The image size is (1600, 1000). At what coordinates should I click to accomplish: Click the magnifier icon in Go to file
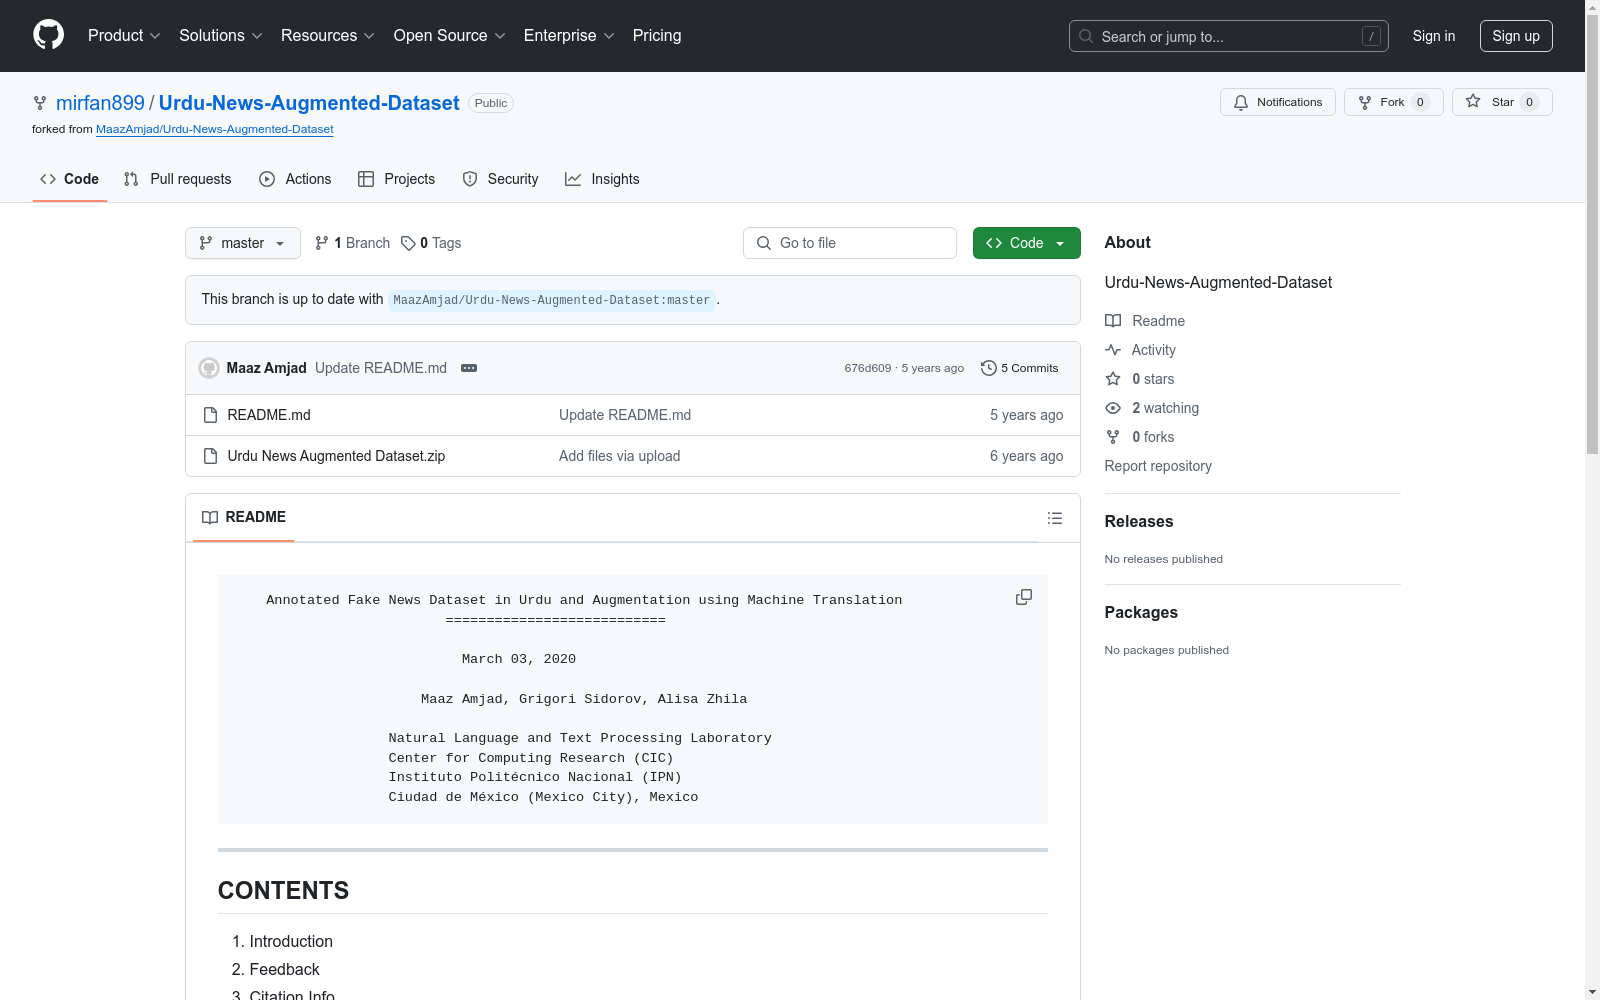[x=764, y=243]
